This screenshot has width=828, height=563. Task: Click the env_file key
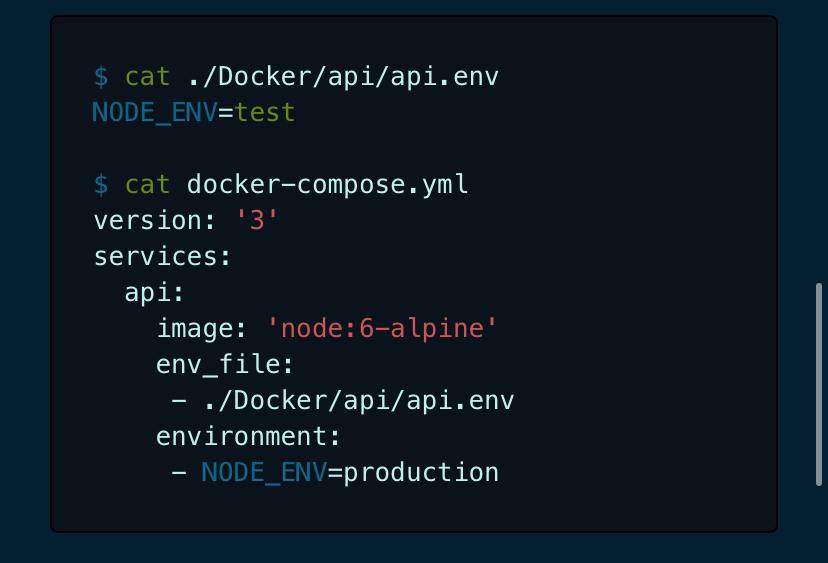point(224,364)
